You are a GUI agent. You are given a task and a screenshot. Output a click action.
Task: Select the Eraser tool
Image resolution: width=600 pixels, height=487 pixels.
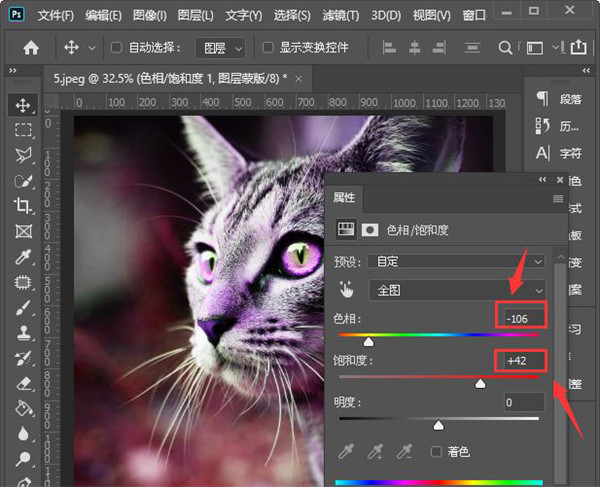pos(23,383)
